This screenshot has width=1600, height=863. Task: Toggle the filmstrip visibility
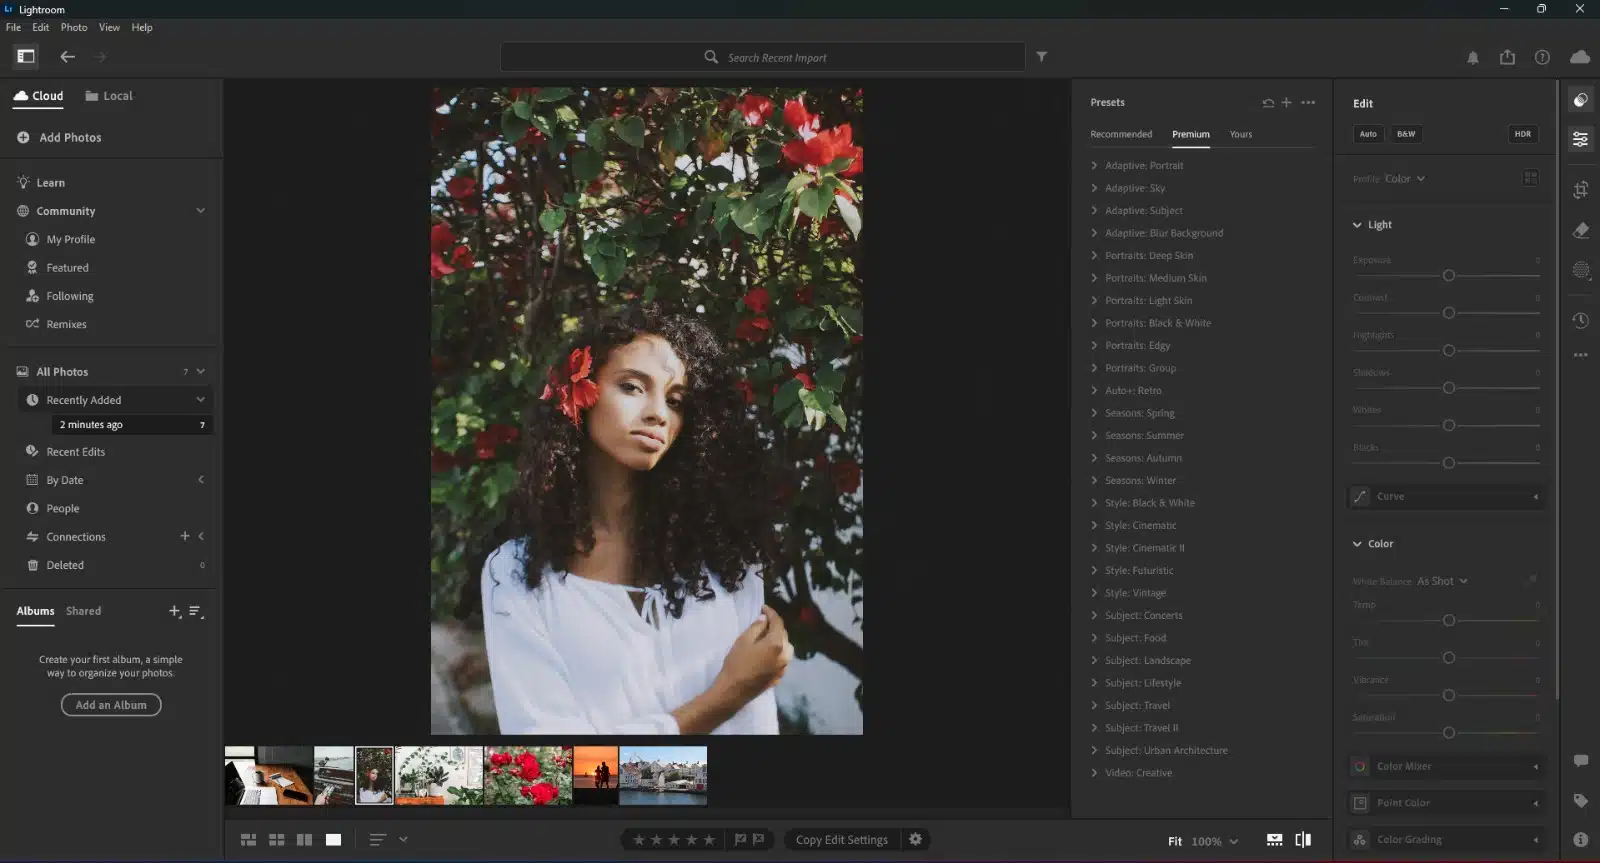[x=1274, y=840]
